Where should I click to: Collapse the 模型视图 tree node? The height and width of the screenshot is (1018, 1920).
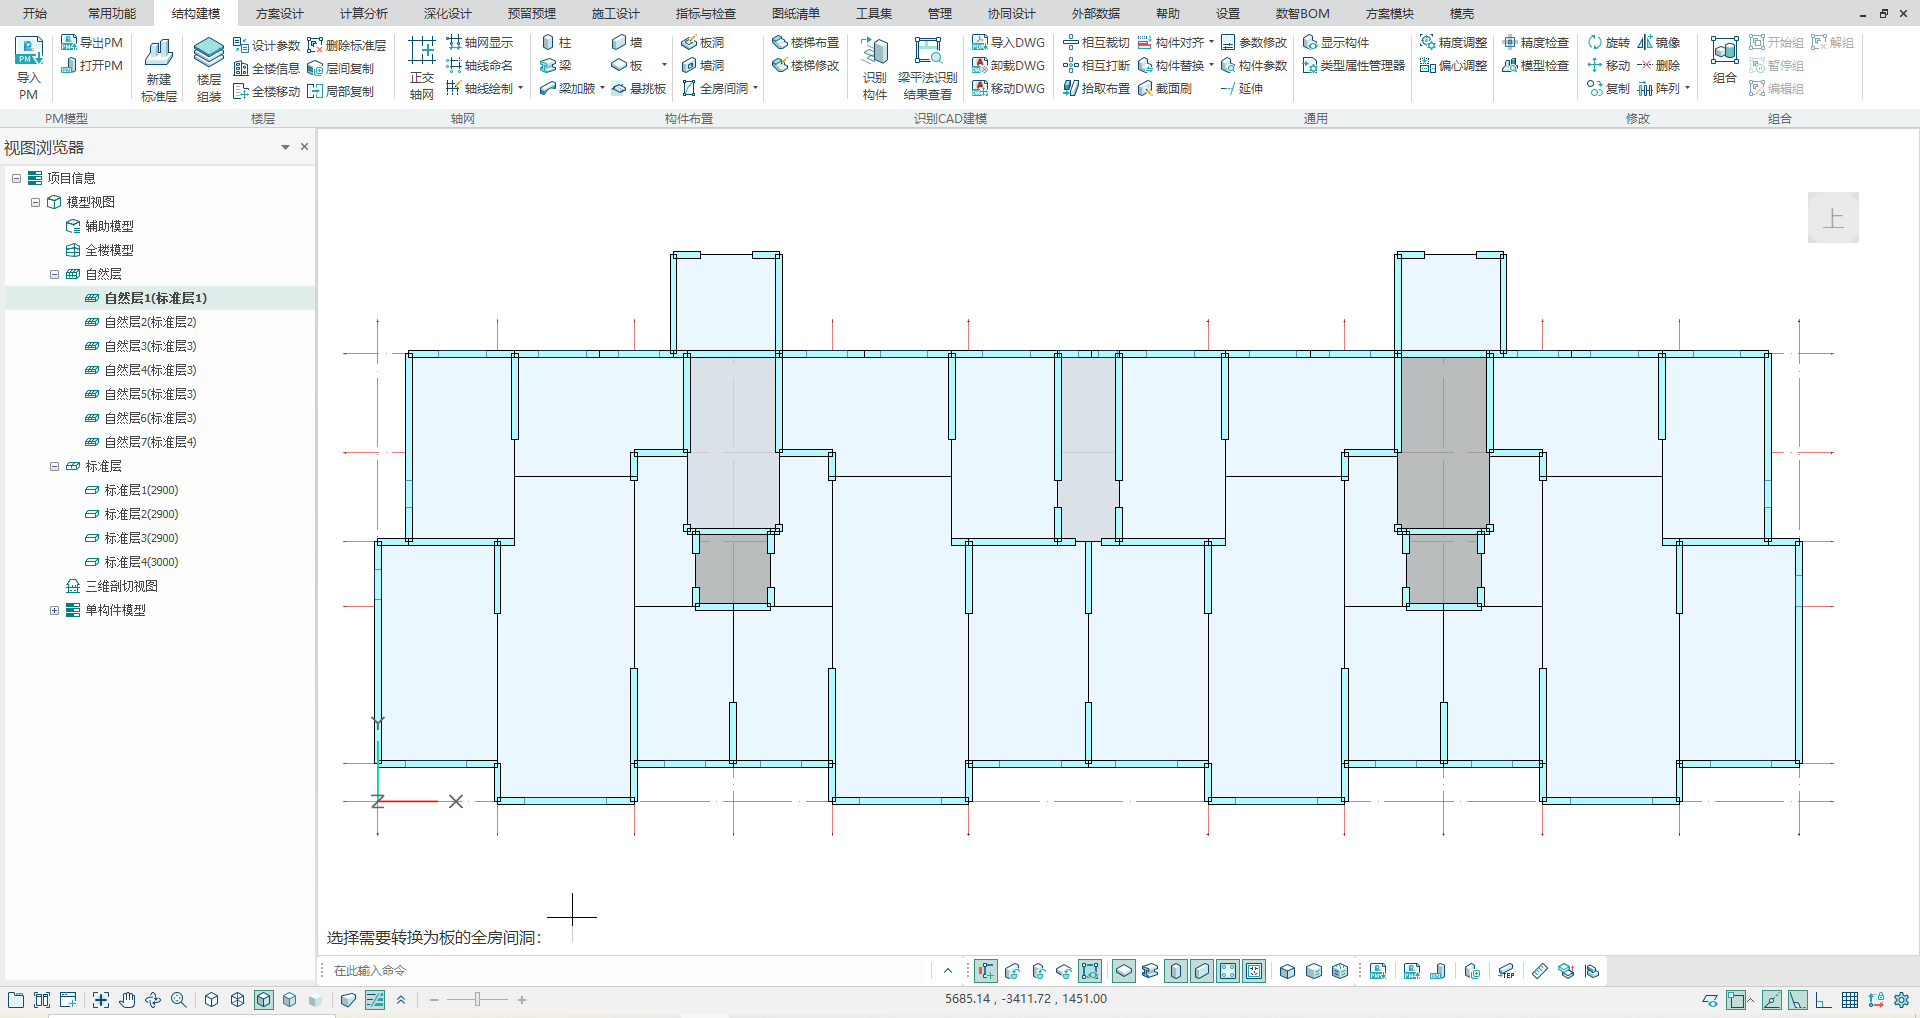pyautogui.click(x=36, y=202)
